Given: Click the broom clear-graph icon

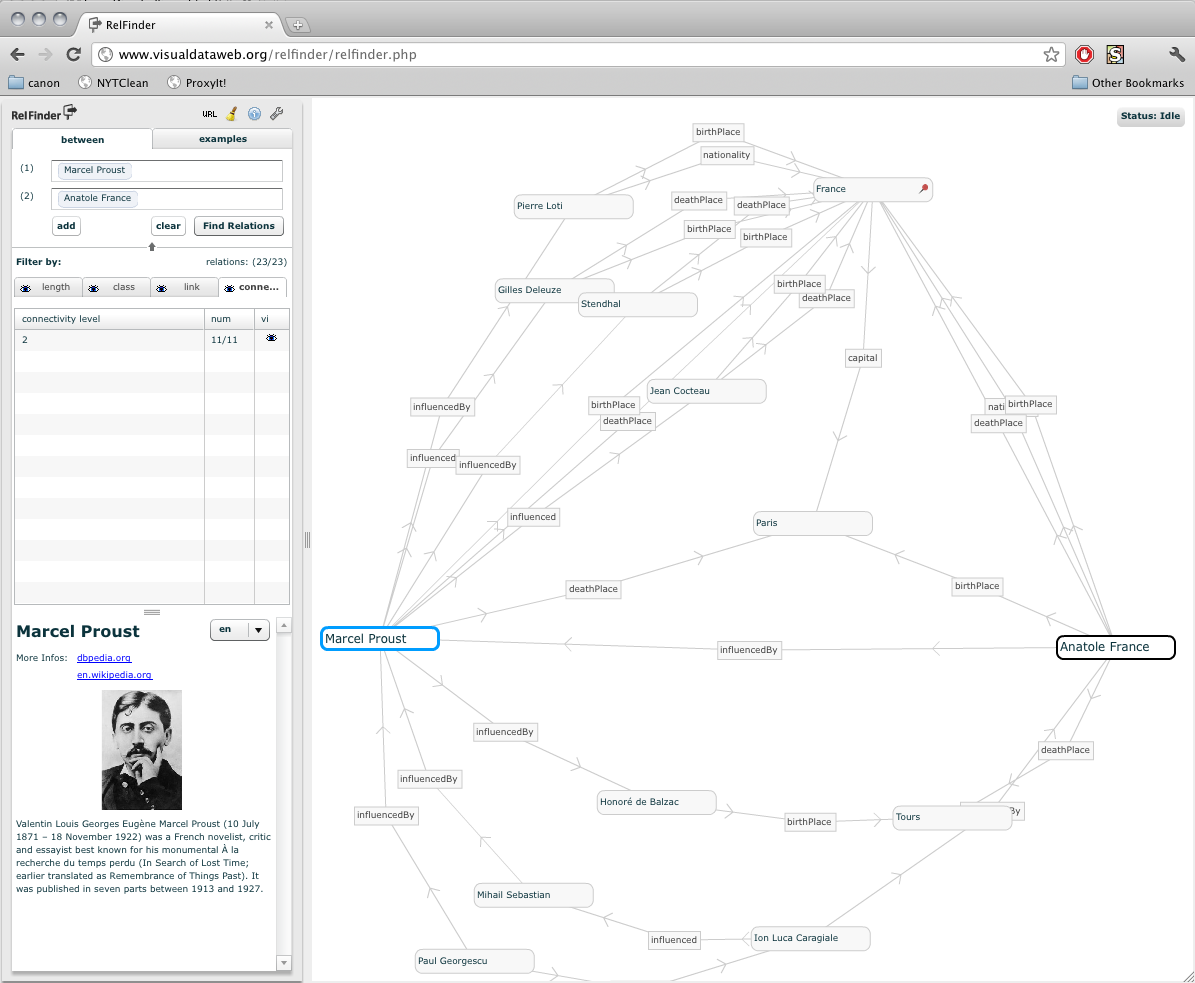Looking at the screenshot, I should click(231, 114).
